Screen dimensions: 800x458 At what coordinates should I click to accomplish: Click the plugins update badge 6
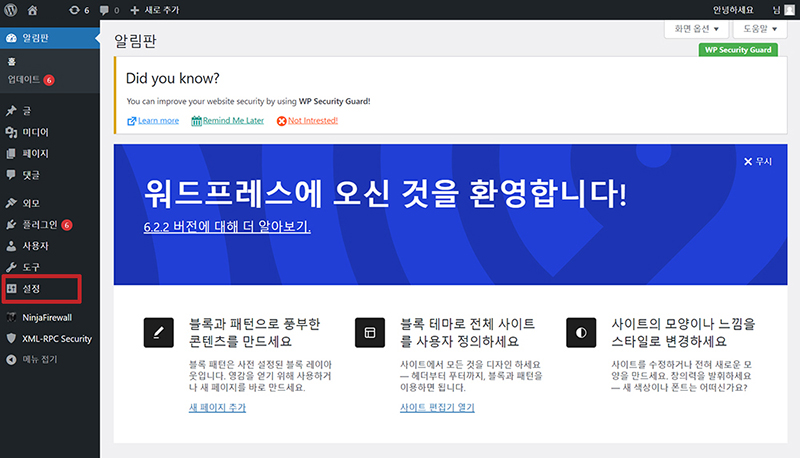67,225
